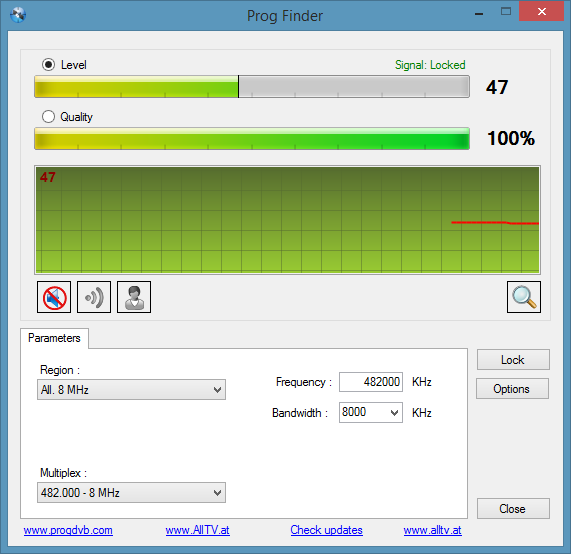The width and height of the screenshot is (571, 554).
Task: Click the Lock button
Action: (513, 360)
